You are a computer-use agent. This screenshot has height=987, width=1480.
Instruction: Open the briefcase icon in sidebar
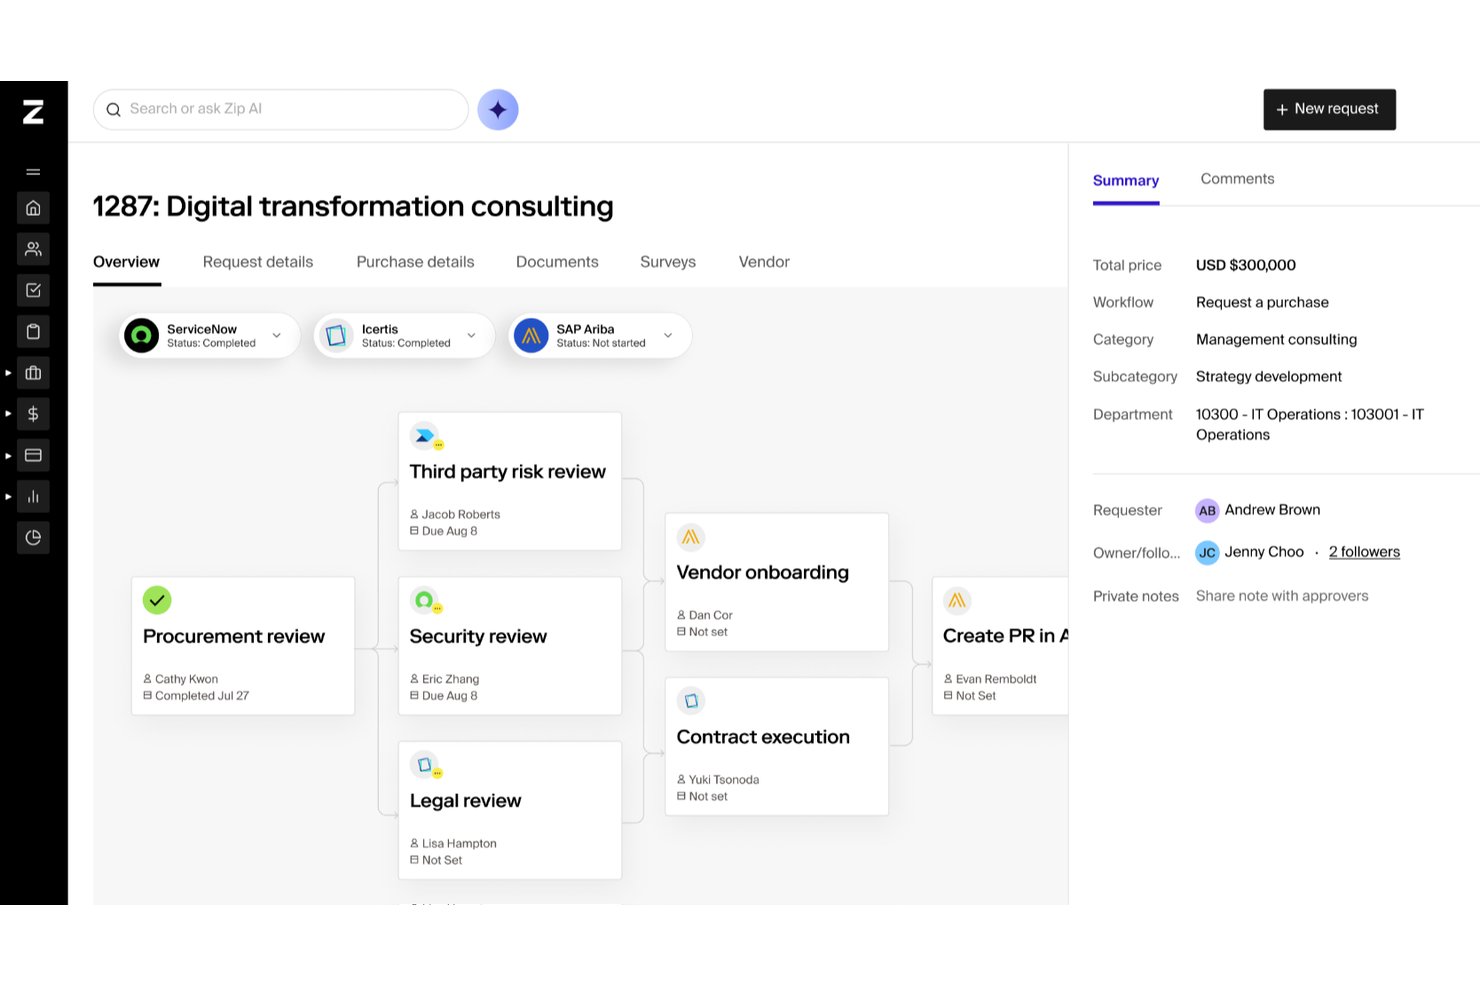click(x=33, y=373)
